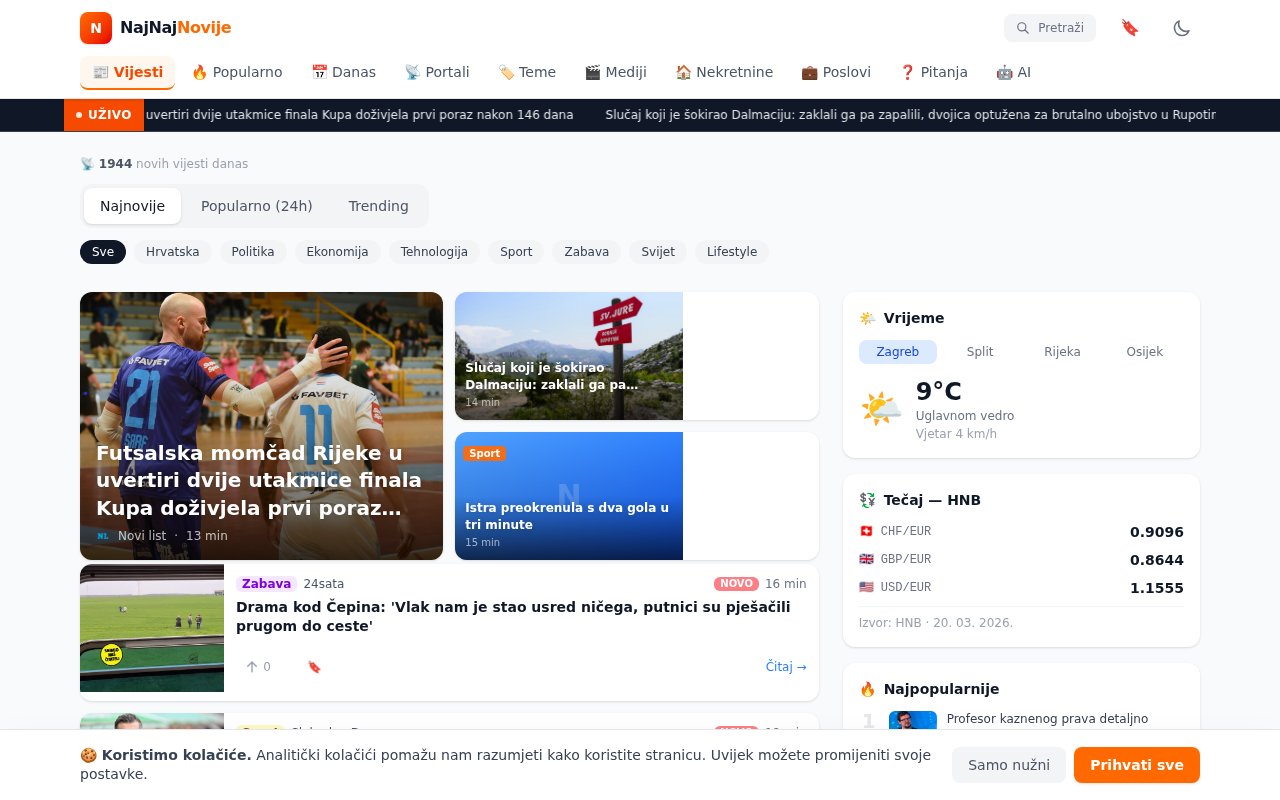The image size is (1280, 800).
Task: Switch weather city to Split
Action: (x=980, y=351)
